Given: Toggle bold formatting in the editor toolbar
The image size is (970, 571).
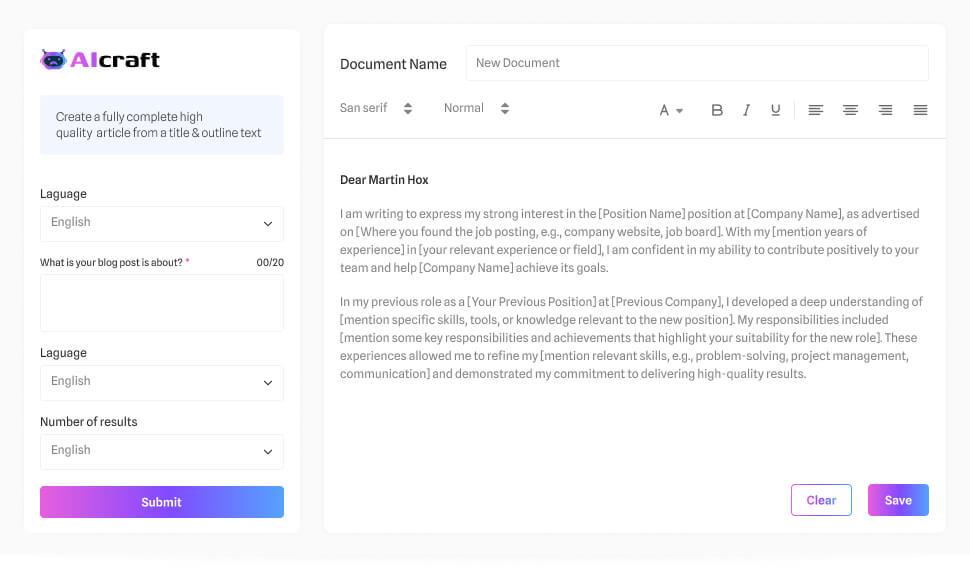Looking at the screenshot, I should click(x=716, y=110).
